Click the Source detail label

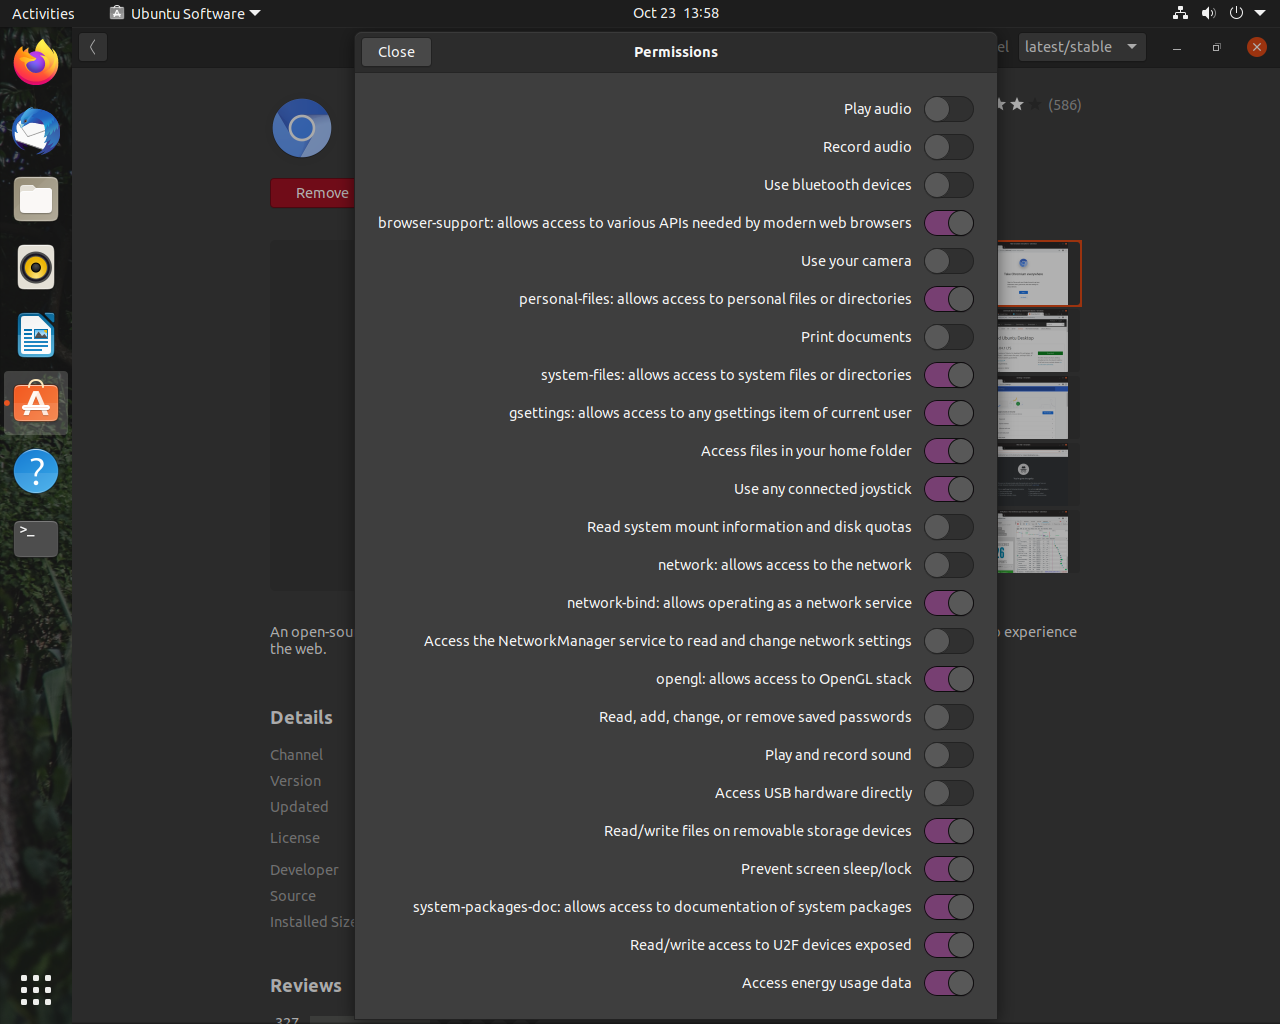[x=293, y=896]
